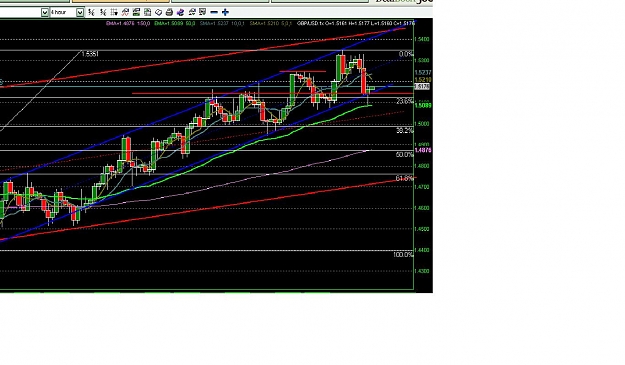The height and width of the screenshot is (365, 625).
Task: Print the chart using printer icon
Action: click(x=169, y=12)
